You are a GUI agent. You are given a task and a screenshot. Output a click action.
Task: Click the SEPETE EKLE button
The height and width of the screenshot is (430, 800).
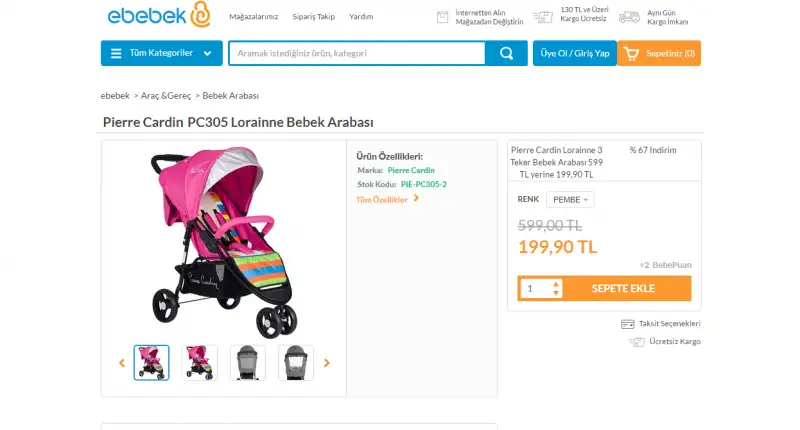click(x=623, y=288)
